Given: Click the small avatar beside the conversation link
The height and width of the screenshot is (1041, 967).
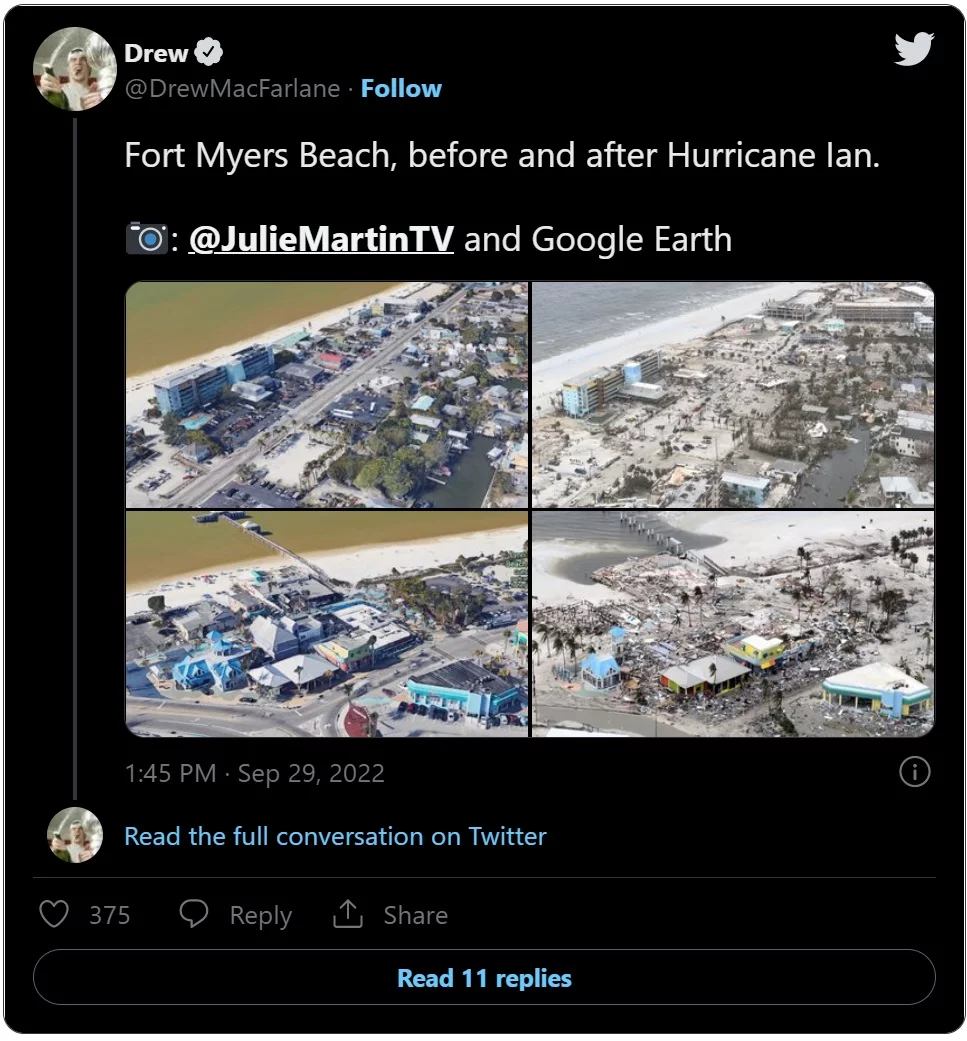Looking at the screenshot, I should click(x=74, y=835).
